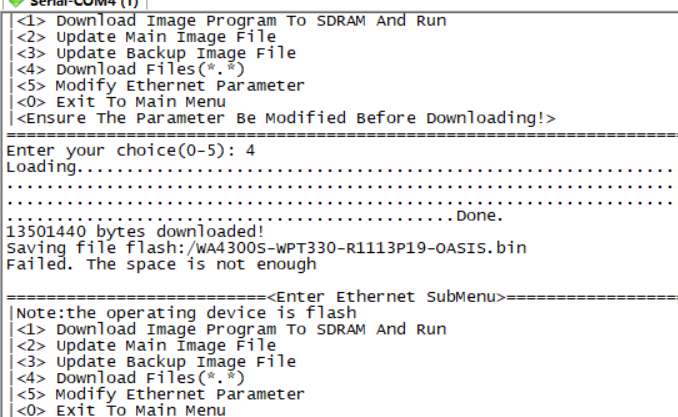The width and height of the screenshot is (678, 417).
Task: Click the Done. text ending the dots
Action: (x=480, y=215)
